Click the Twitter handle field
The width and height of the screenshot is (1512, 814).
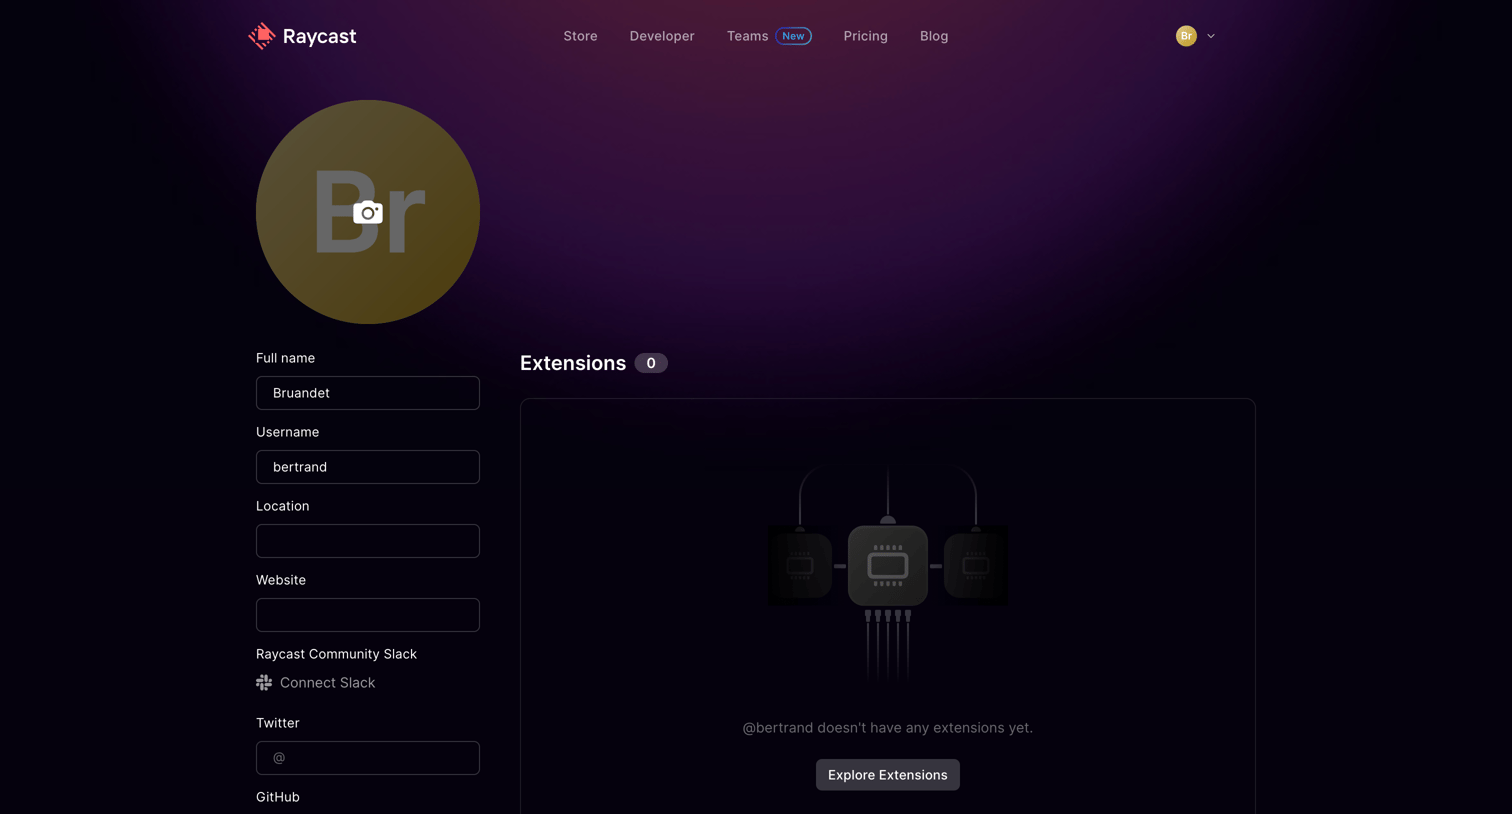pos(368,758)
